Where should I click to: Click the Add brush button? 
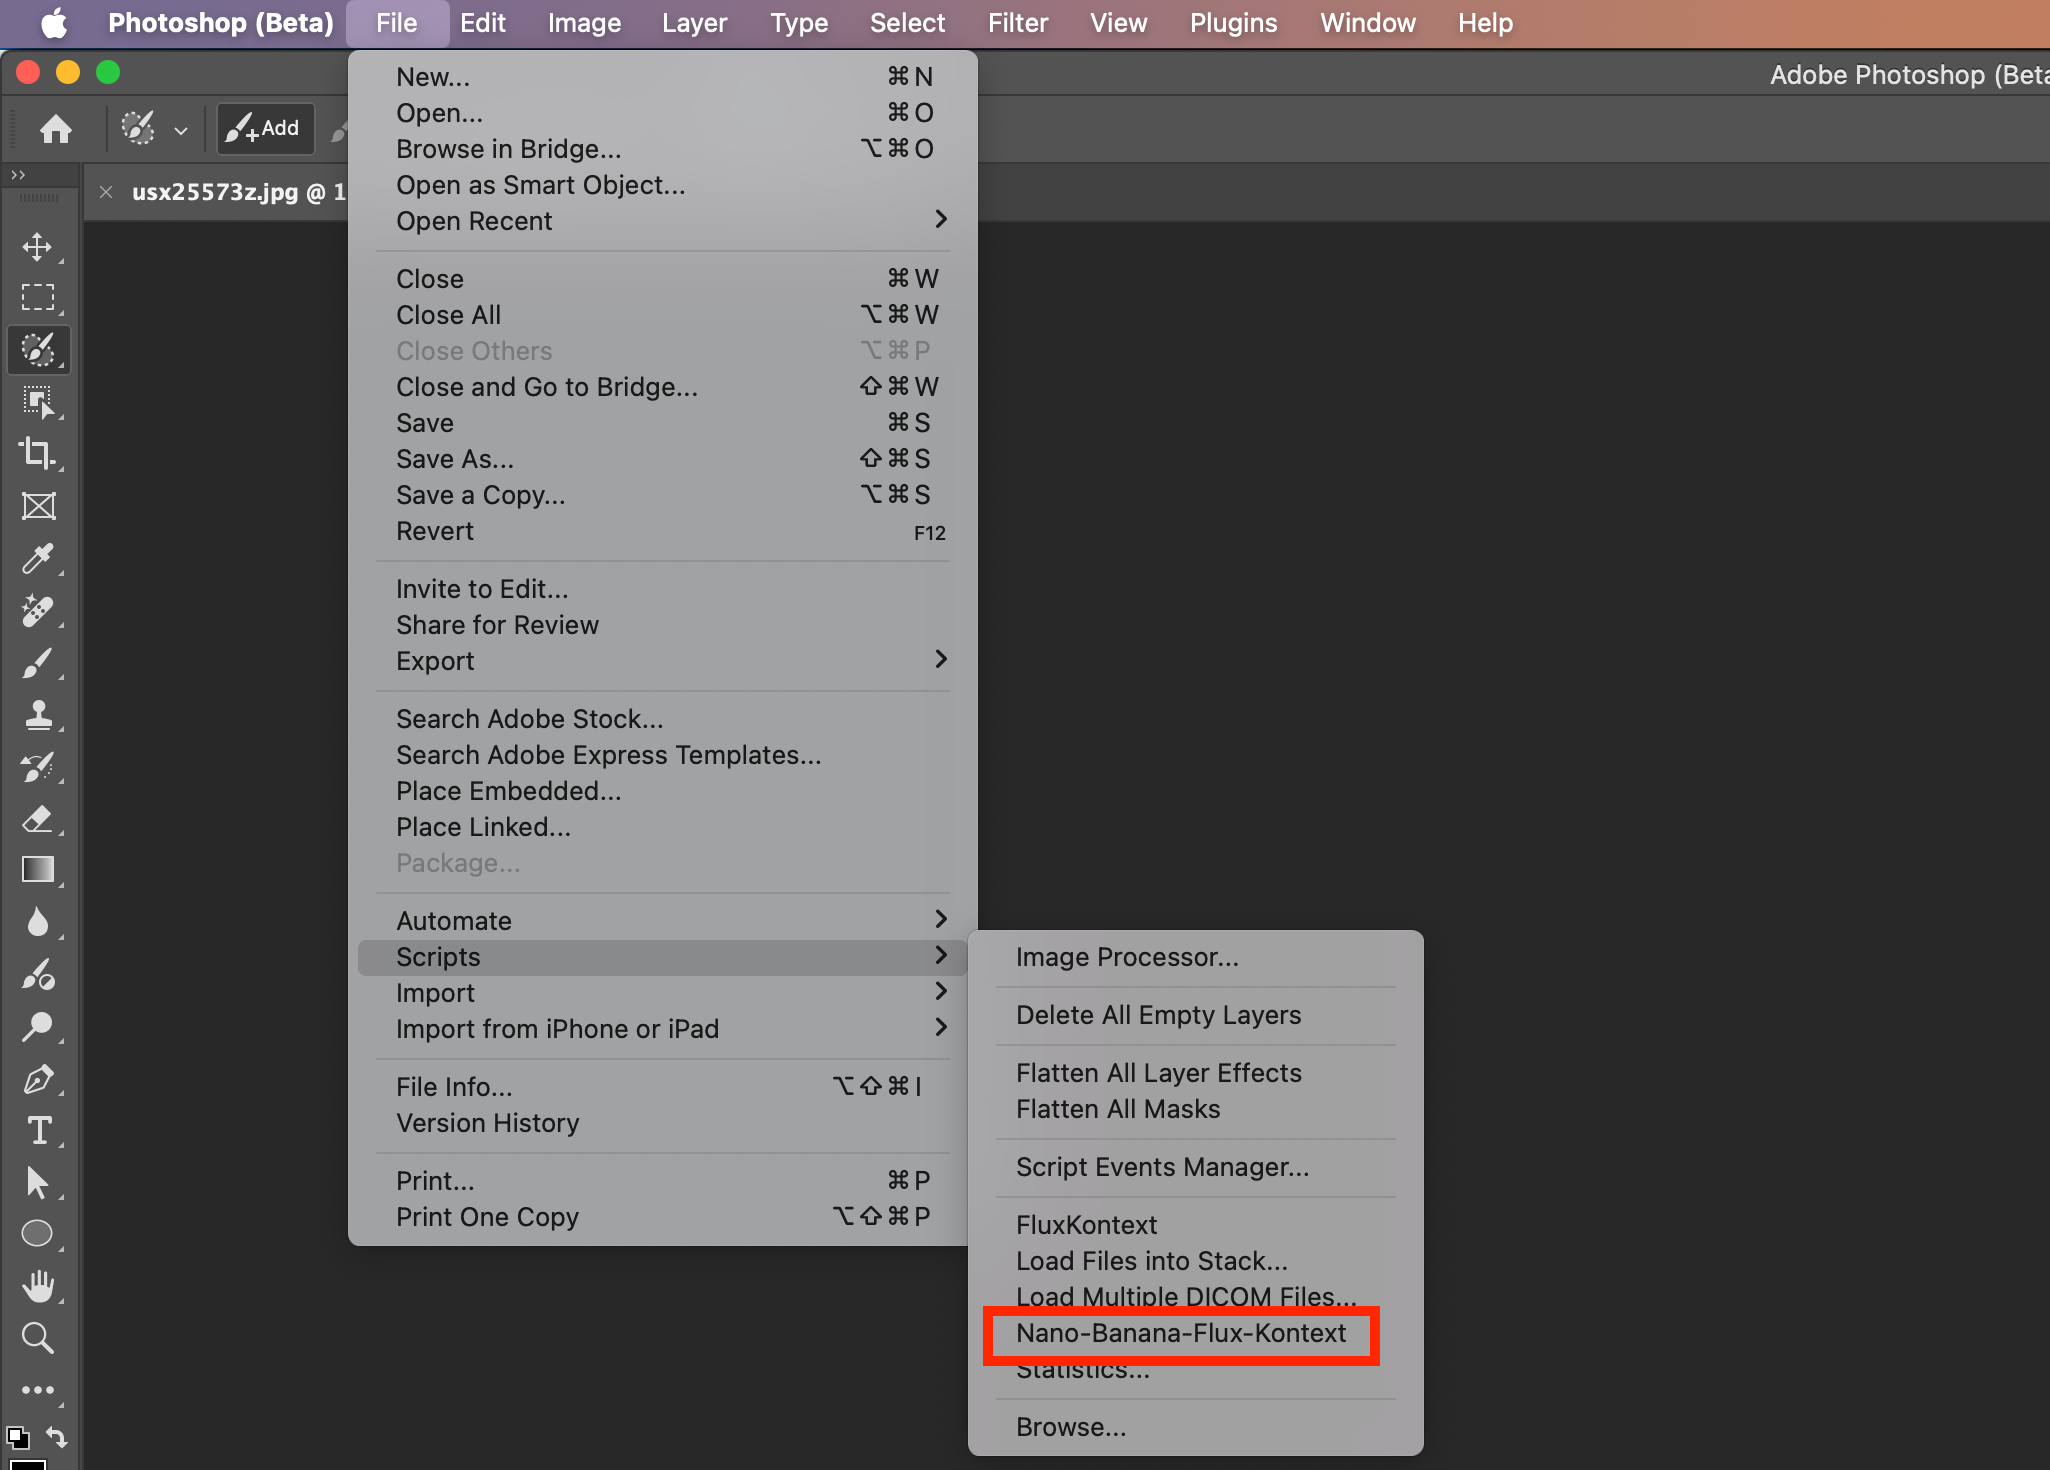(x=264, y=128)
